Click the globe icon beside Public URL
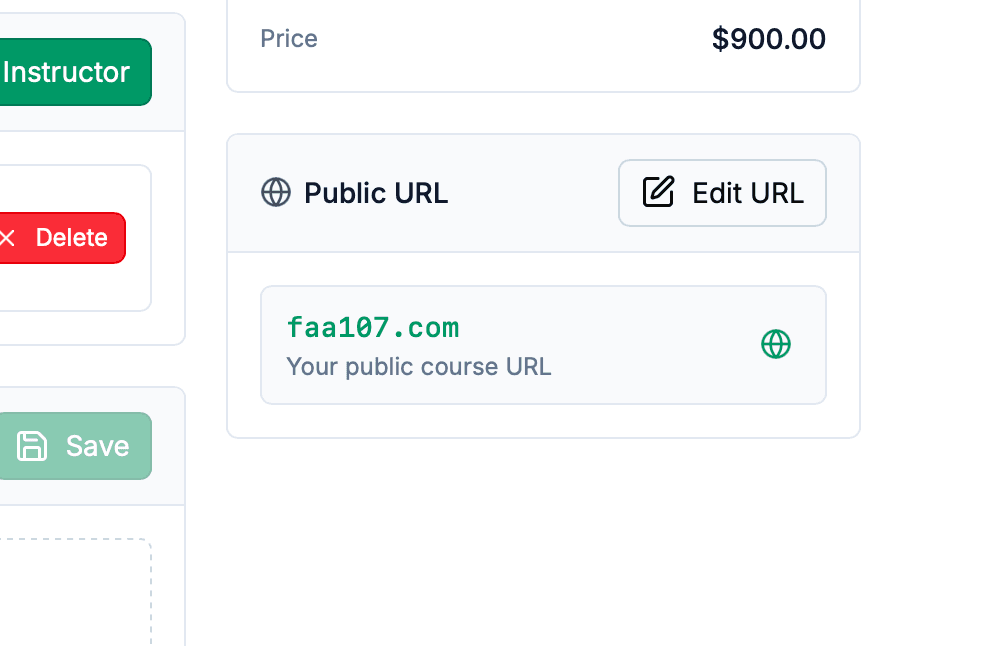 (x=277, y=193)
